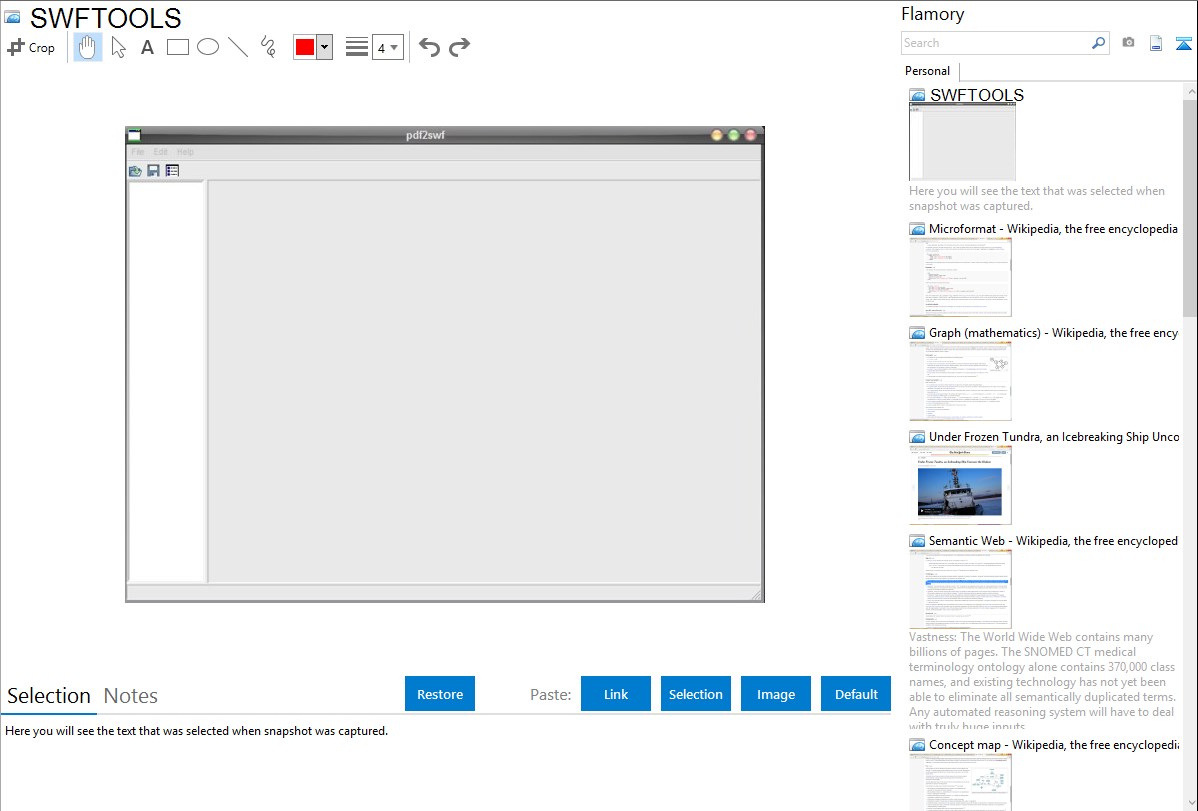Click the icon beside Under Frozen Tundra entry
Viewport: 1198px width, 811px height.
(x=918, y=437)
